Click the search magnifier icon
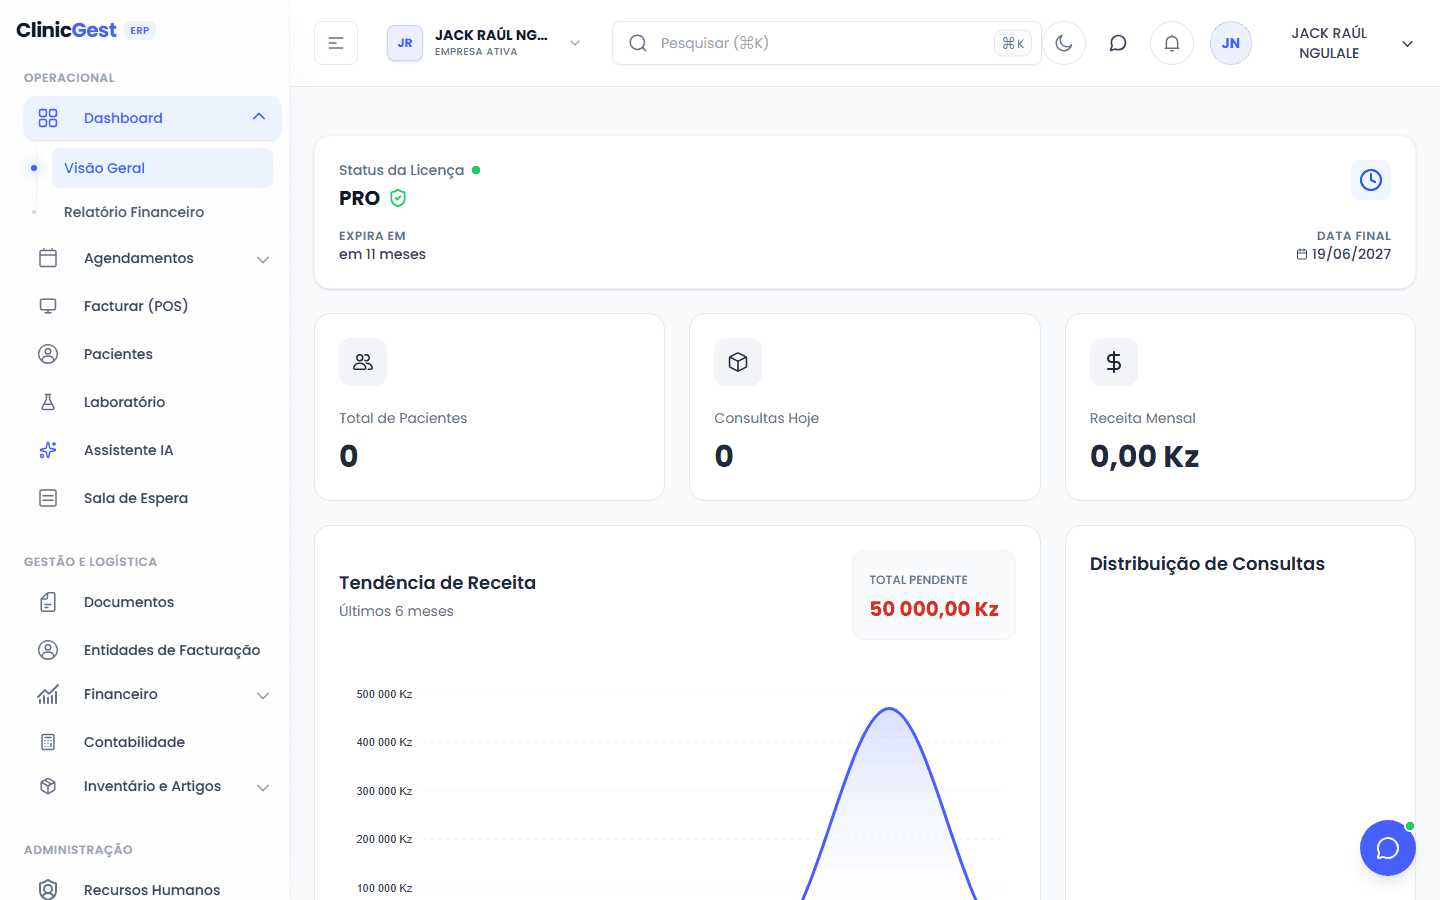The image size is (1440, 900). pyautogui.click(x=638, y=43)
